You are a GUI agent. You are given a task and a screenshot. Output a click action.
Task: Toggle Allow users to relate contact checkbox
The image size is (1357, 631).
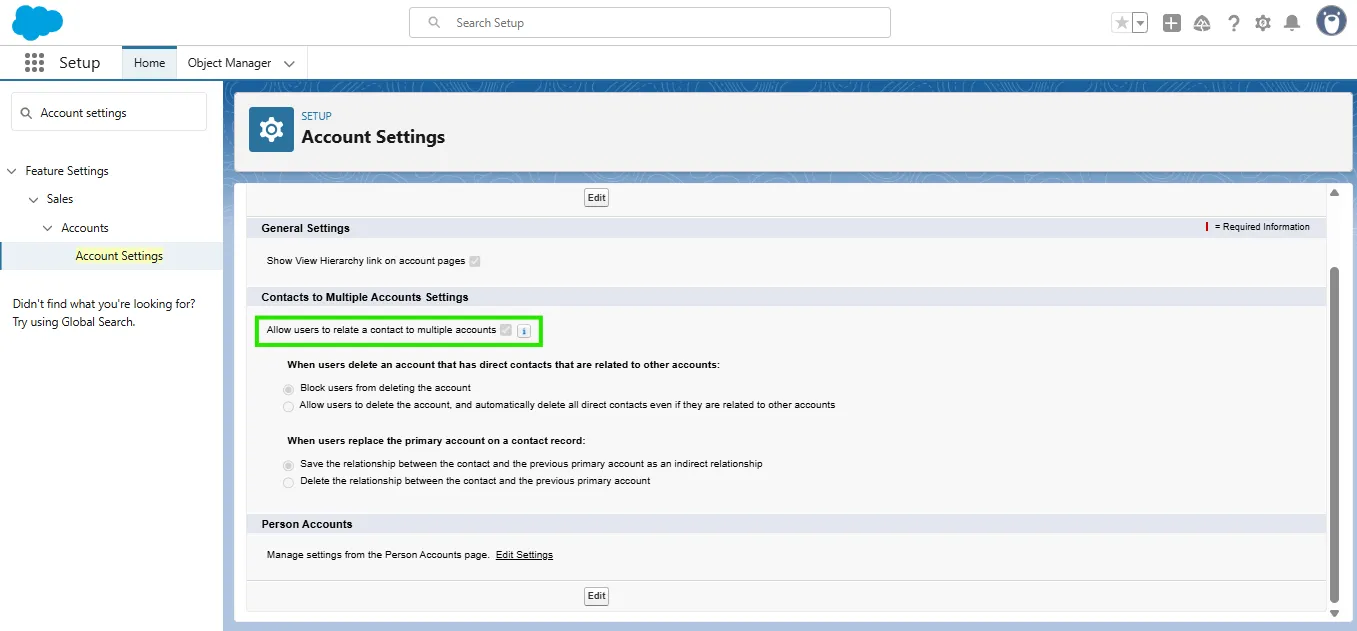(506, 330)
